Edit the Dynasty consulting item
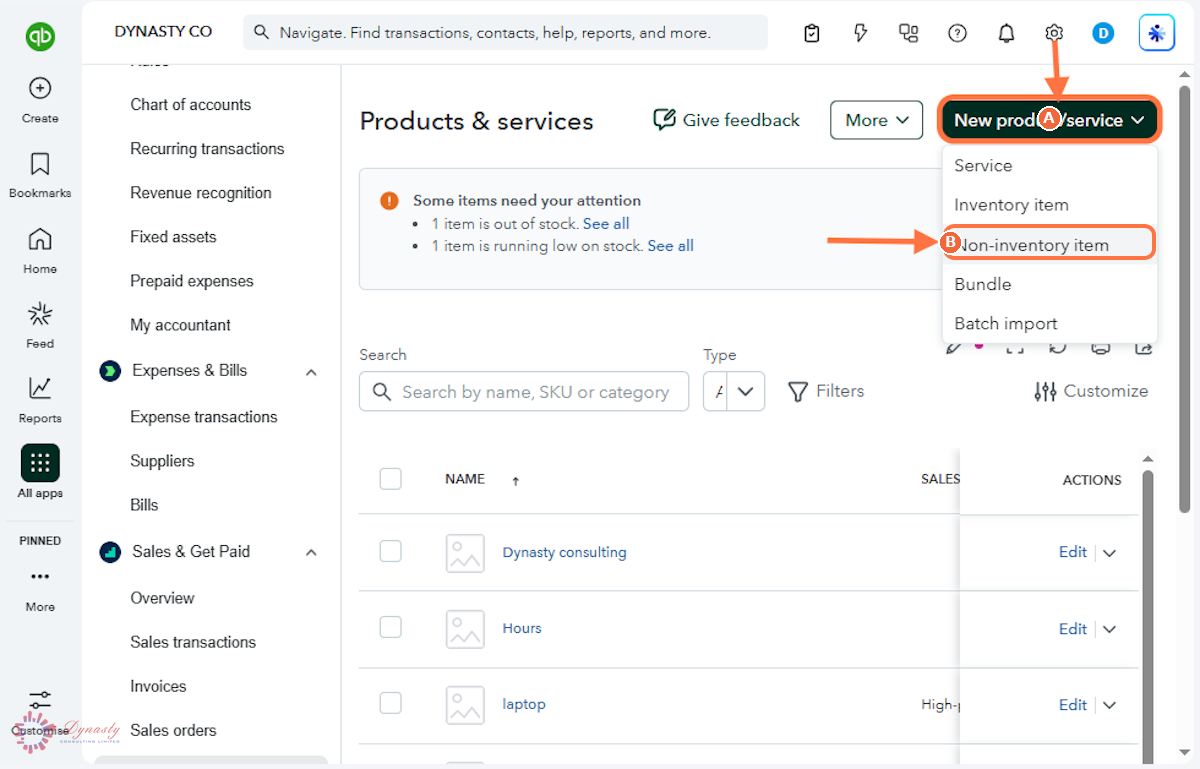 [1072, 552]
